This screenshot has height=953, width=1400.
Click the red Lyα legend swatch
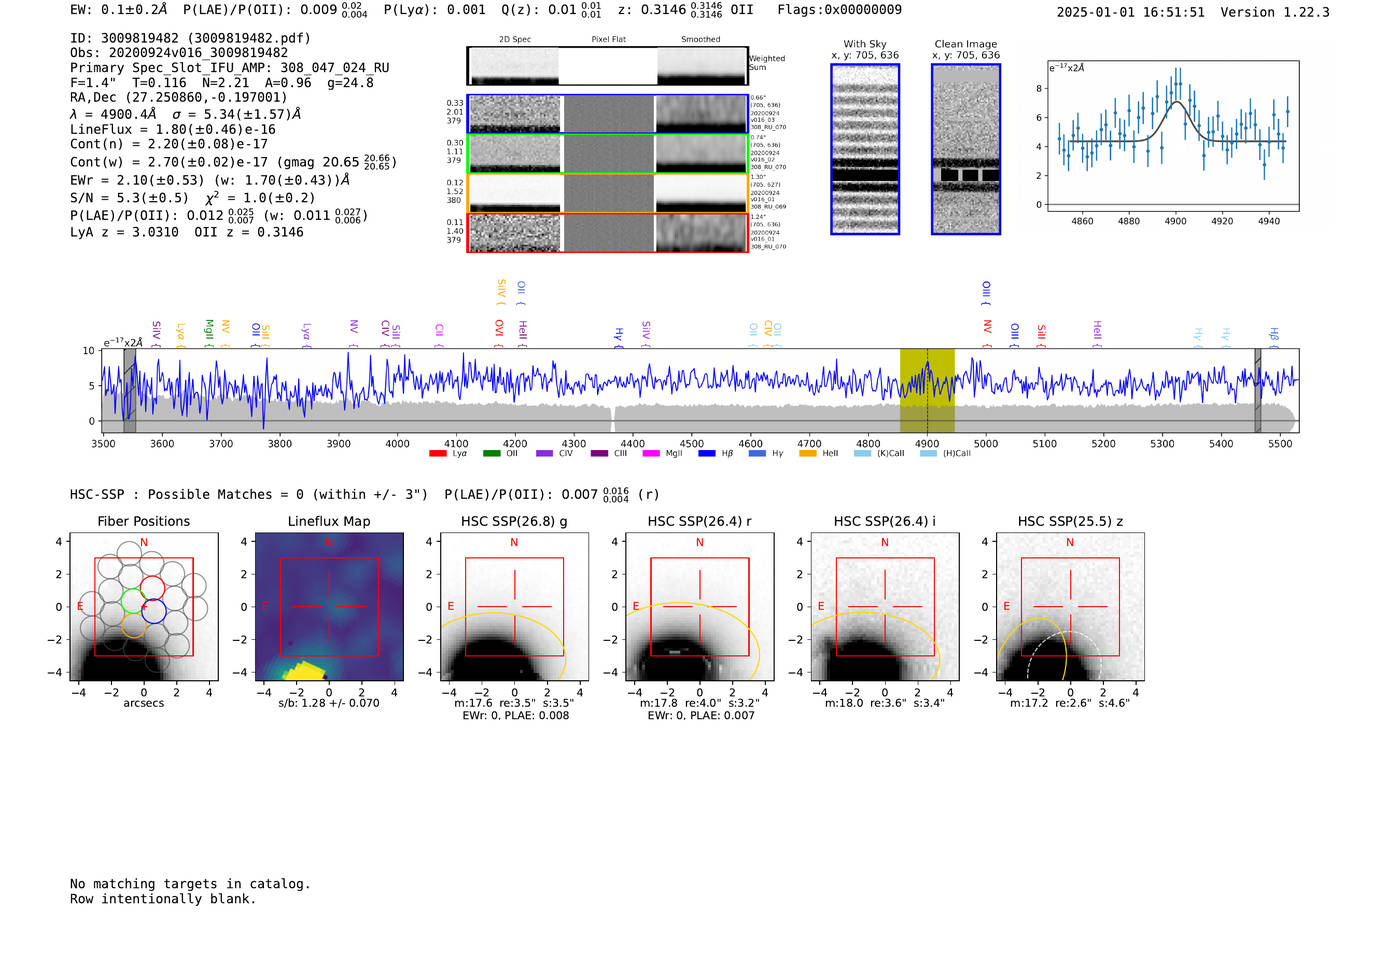[x=437, y=454]
